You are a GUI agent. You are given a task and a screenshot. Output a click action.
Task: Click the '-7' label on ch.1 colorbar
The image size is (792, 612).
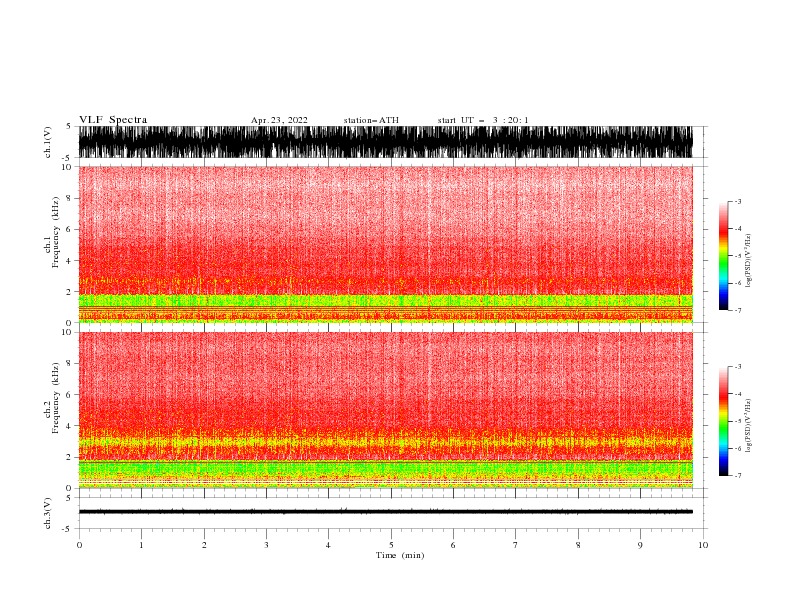click(x=737, y=310)
